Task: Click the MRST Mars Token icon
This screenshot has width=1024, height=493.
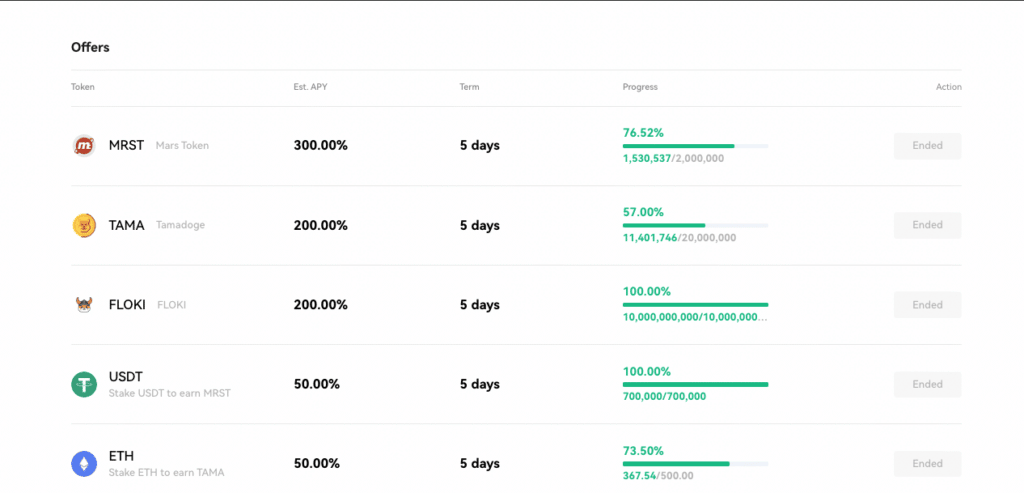Action: coord(84,146)
